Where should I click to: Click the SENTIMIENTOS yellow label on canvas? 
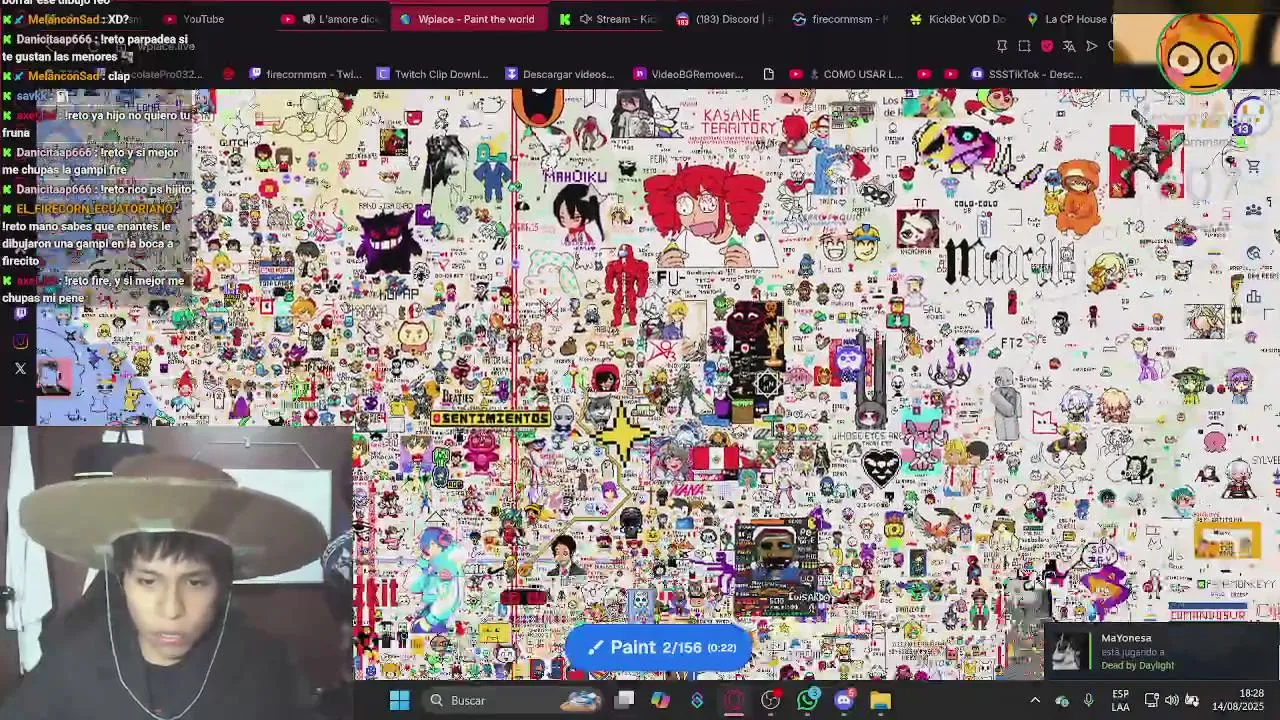[490, 418]
